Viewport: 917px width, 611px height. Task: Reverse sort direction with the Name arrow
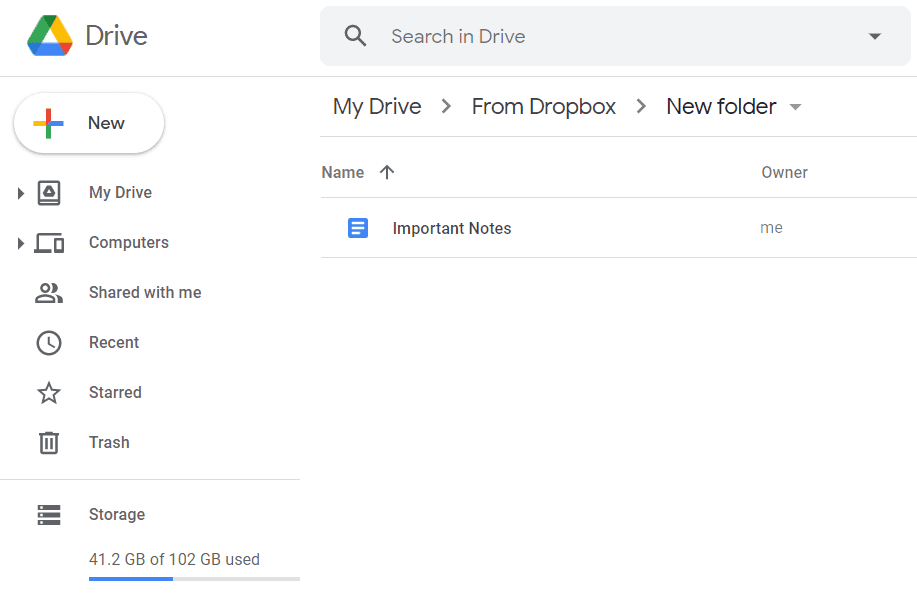pyautogui.click(x=387, y=172)
